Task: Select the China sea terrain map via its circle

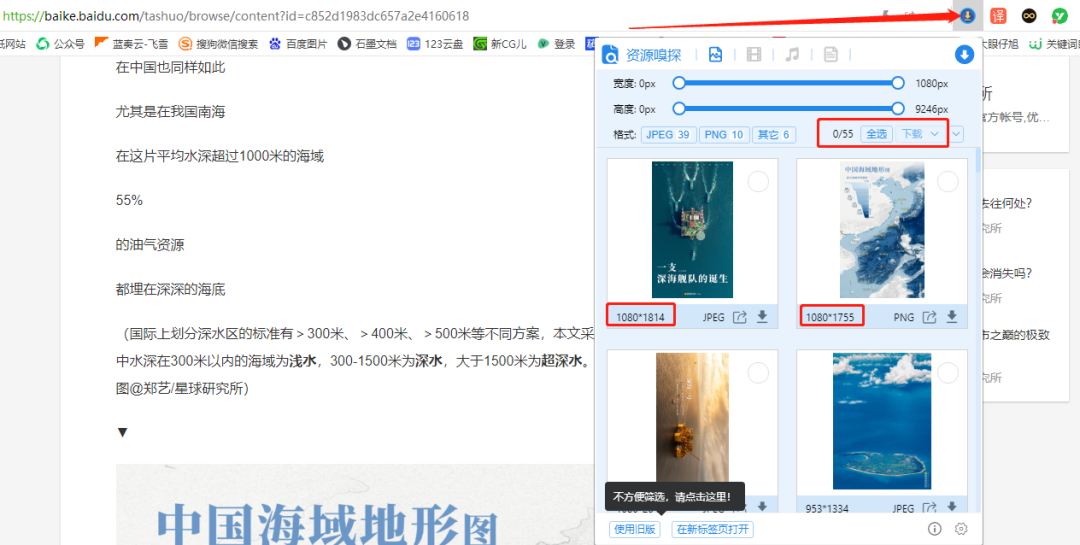Action: coord(948,182)
